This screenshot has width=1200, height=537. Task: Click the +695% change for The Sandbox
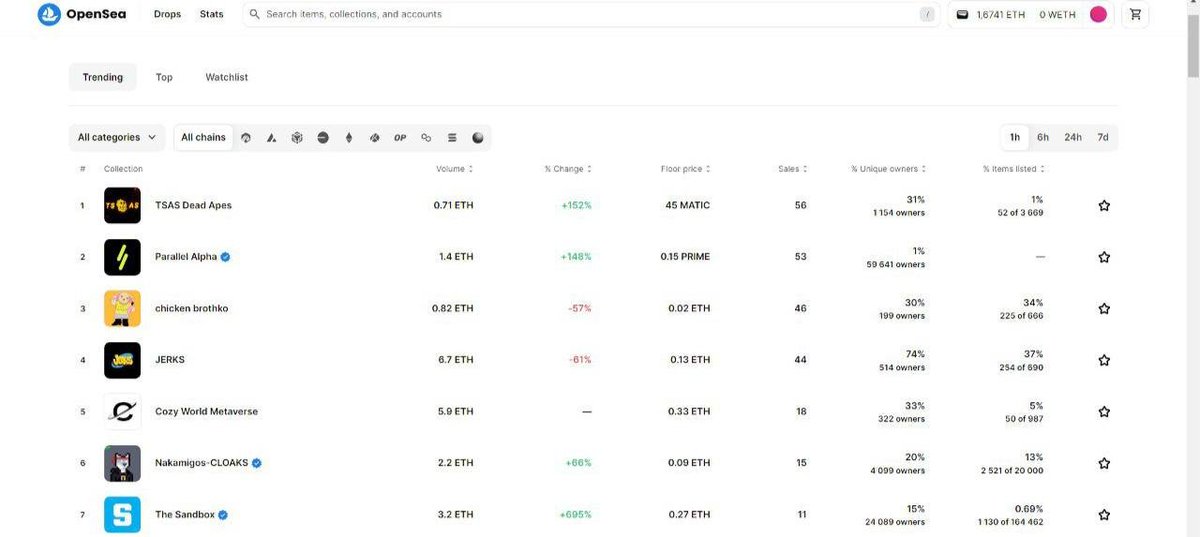[x=575, y=515]
